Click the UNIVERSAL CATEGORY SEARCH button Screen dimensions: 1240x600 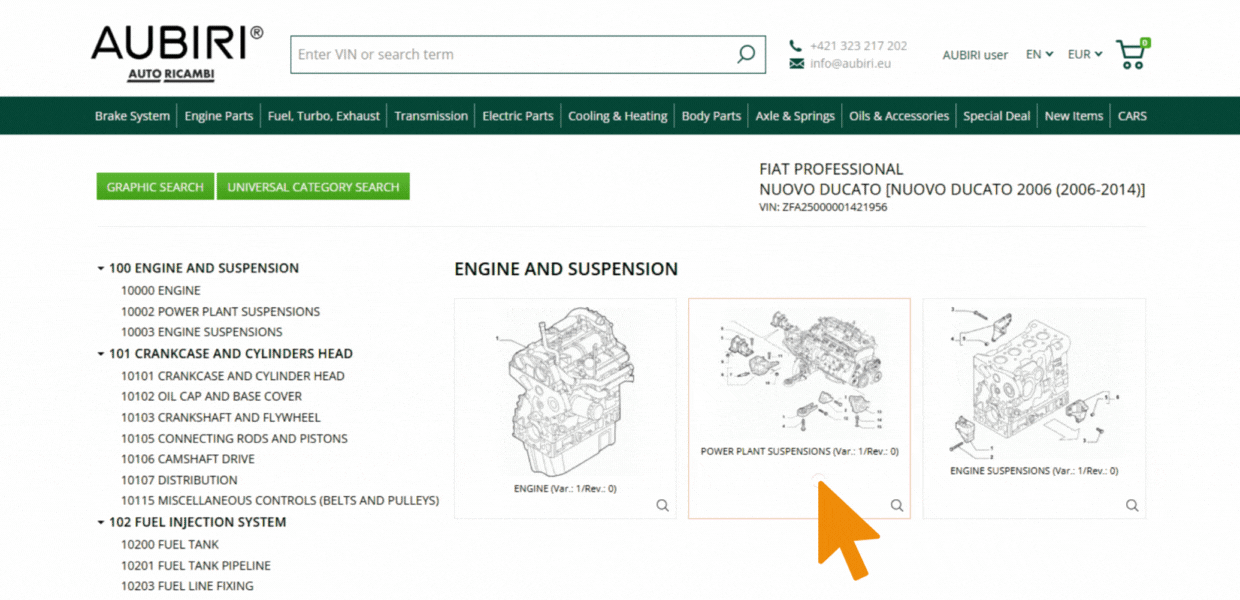[313, 187]
